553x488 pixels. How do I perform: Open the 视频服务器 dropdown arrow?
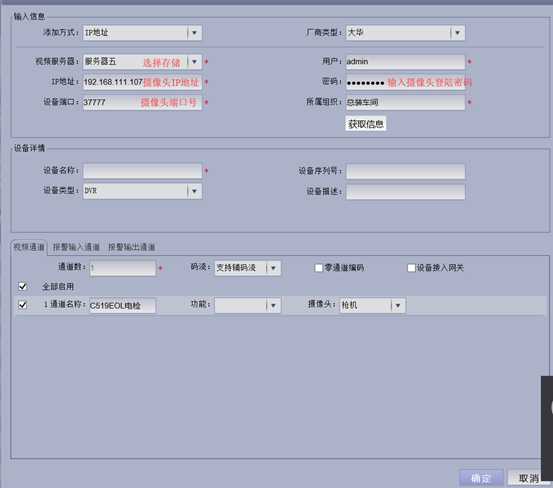[x=194, y=62]
